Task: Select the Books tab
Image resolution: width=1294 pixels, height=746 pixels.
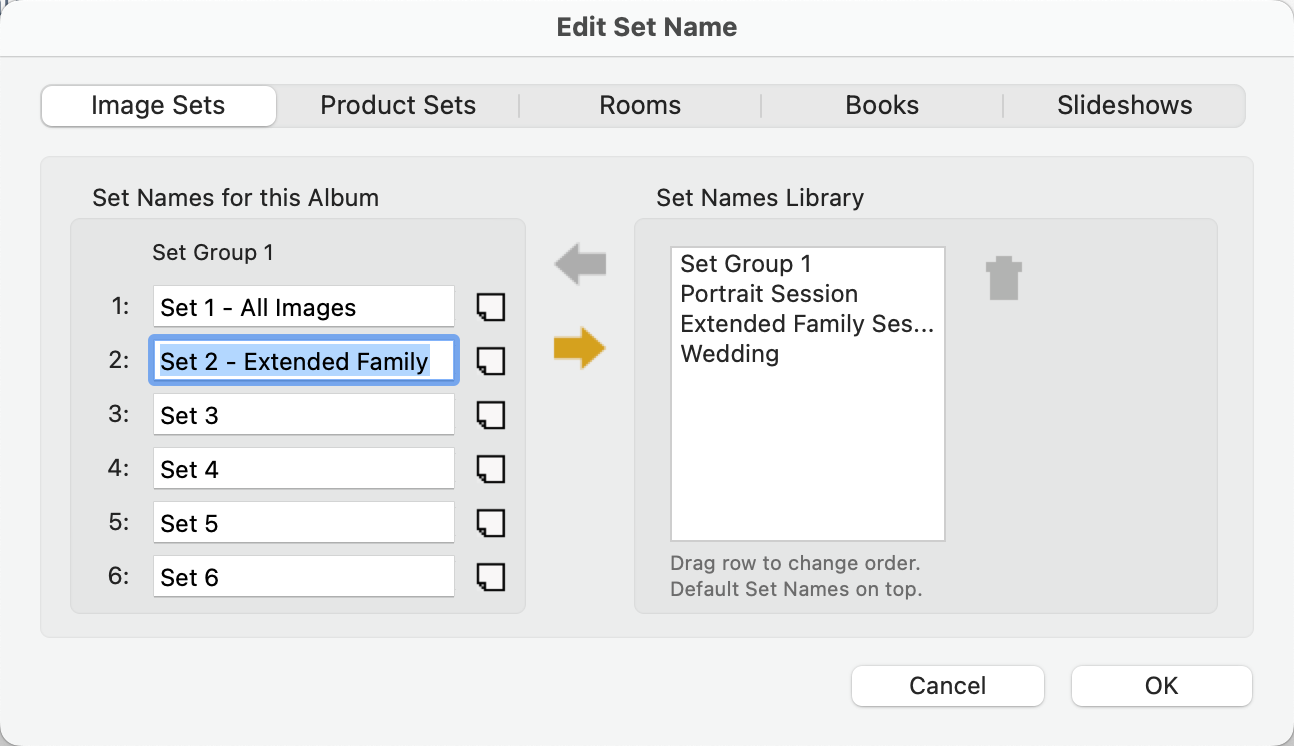Action: [x=882, y=106]
